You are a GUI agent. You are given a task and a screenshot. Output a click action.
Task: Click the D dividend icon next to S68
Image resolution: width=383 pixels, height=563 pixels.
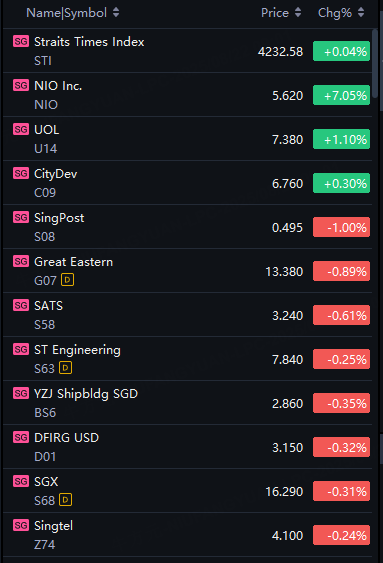pos(66,499)
